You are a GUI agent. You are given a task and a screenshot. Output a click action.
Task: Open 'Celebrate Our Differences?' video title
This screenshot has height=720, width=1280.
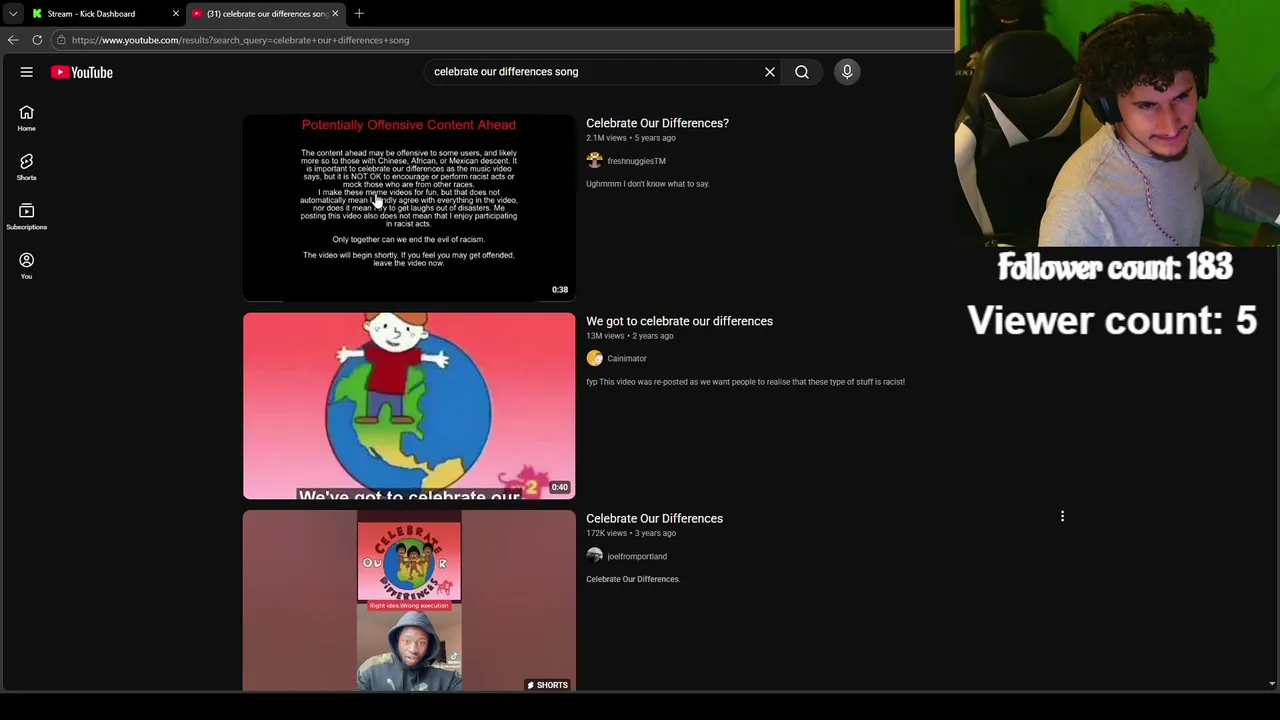pyautogui.click(x=657, y=123)
